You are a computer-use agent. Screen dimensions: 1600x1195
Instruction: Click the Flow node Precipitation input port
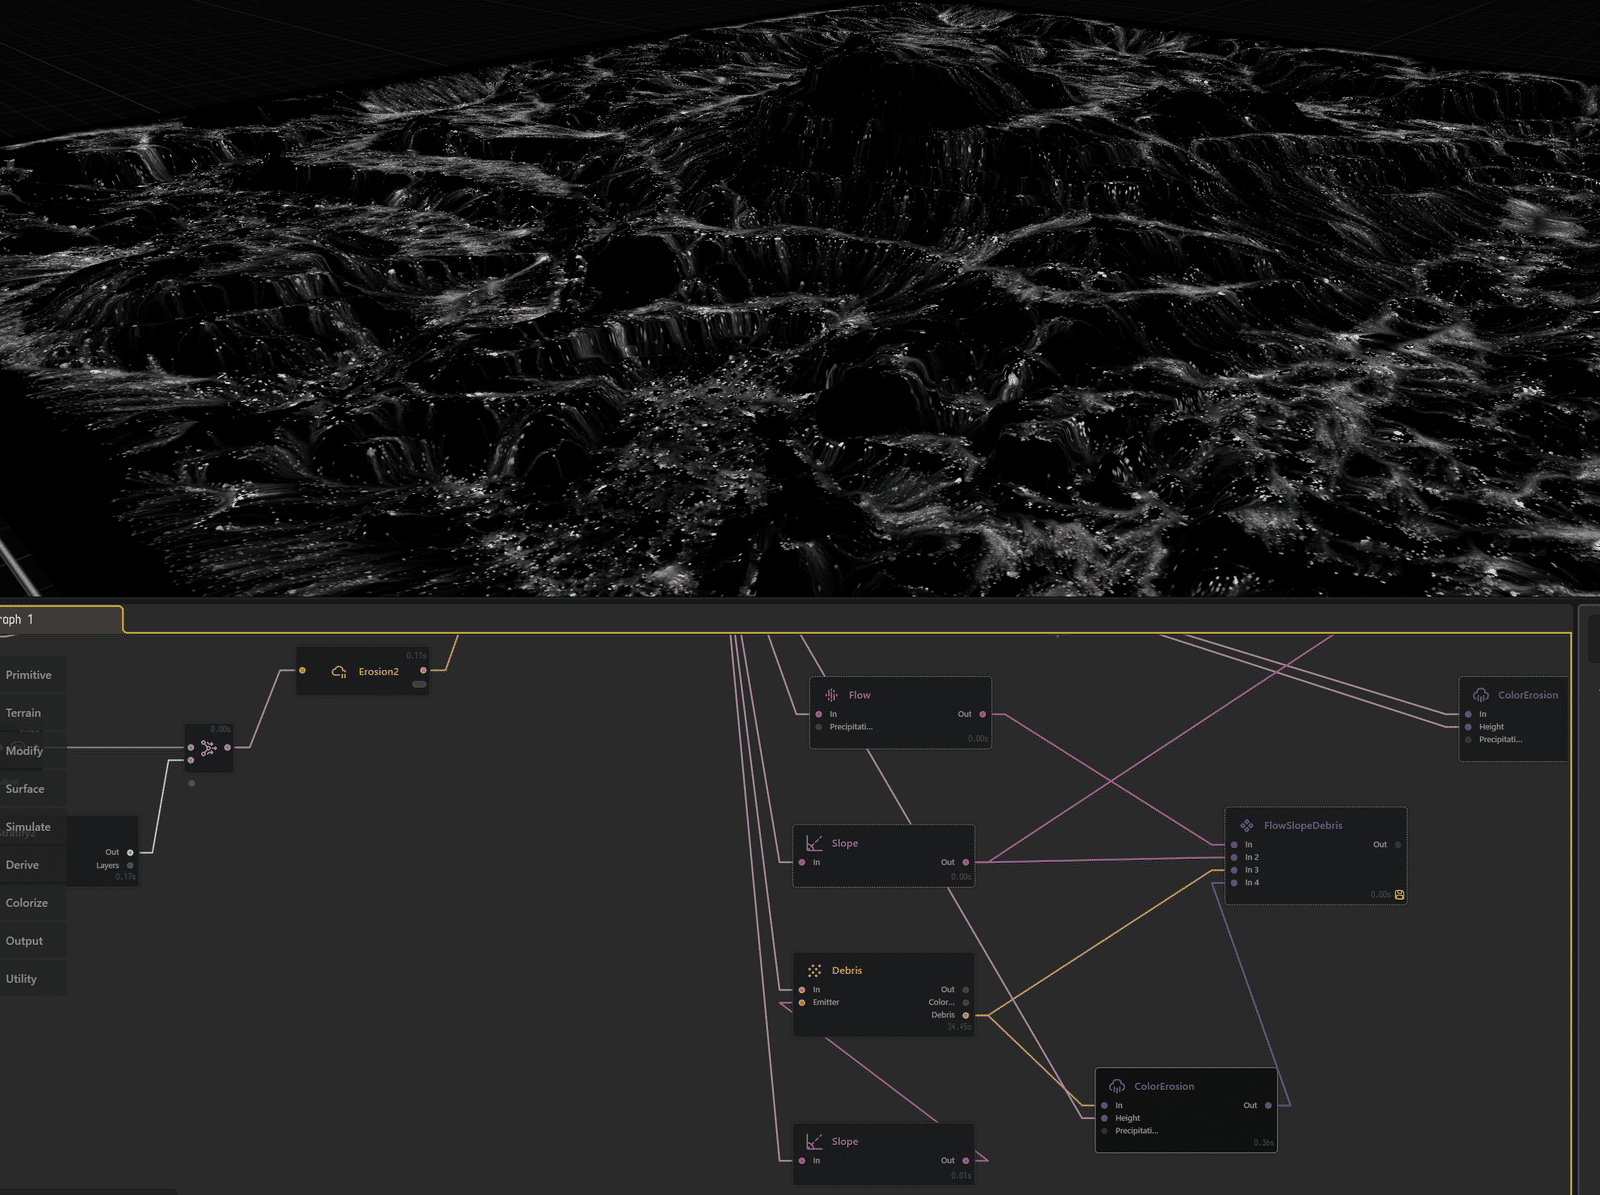point(819,727)
